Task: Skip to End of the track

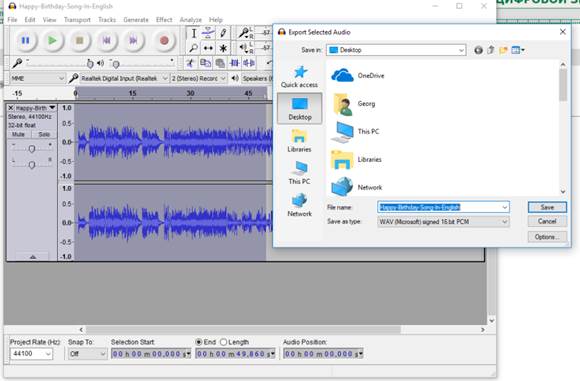Action: coord(134,40)
